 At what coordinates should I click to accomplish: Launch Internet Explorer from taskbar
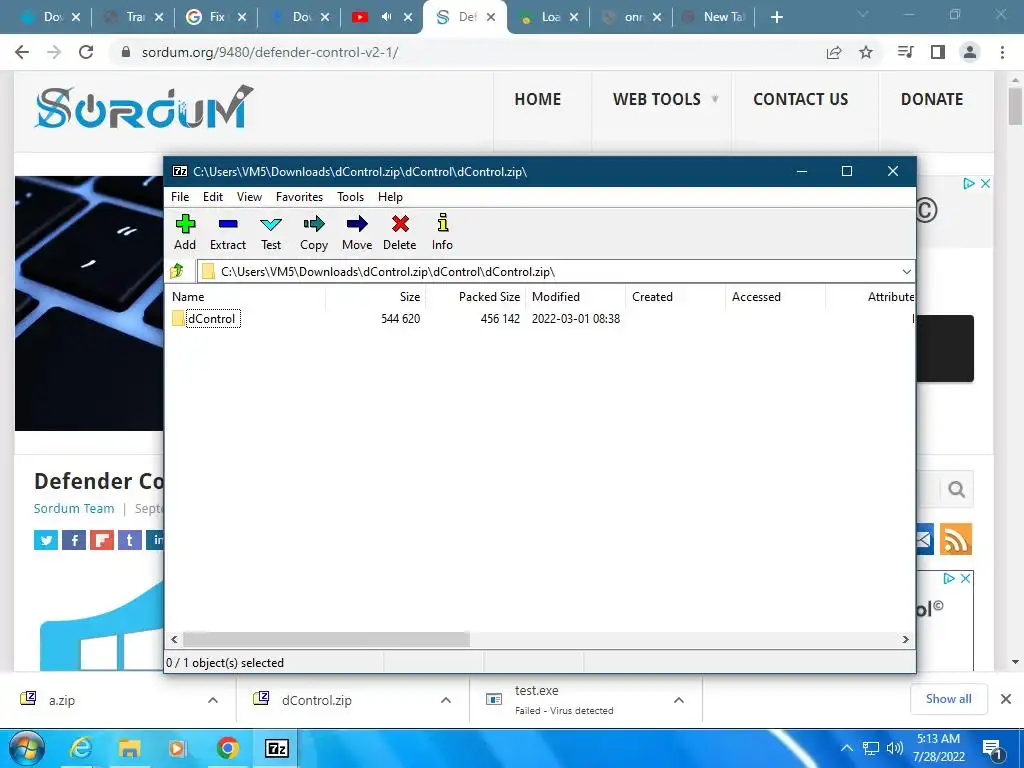click(x=80, y=748)
